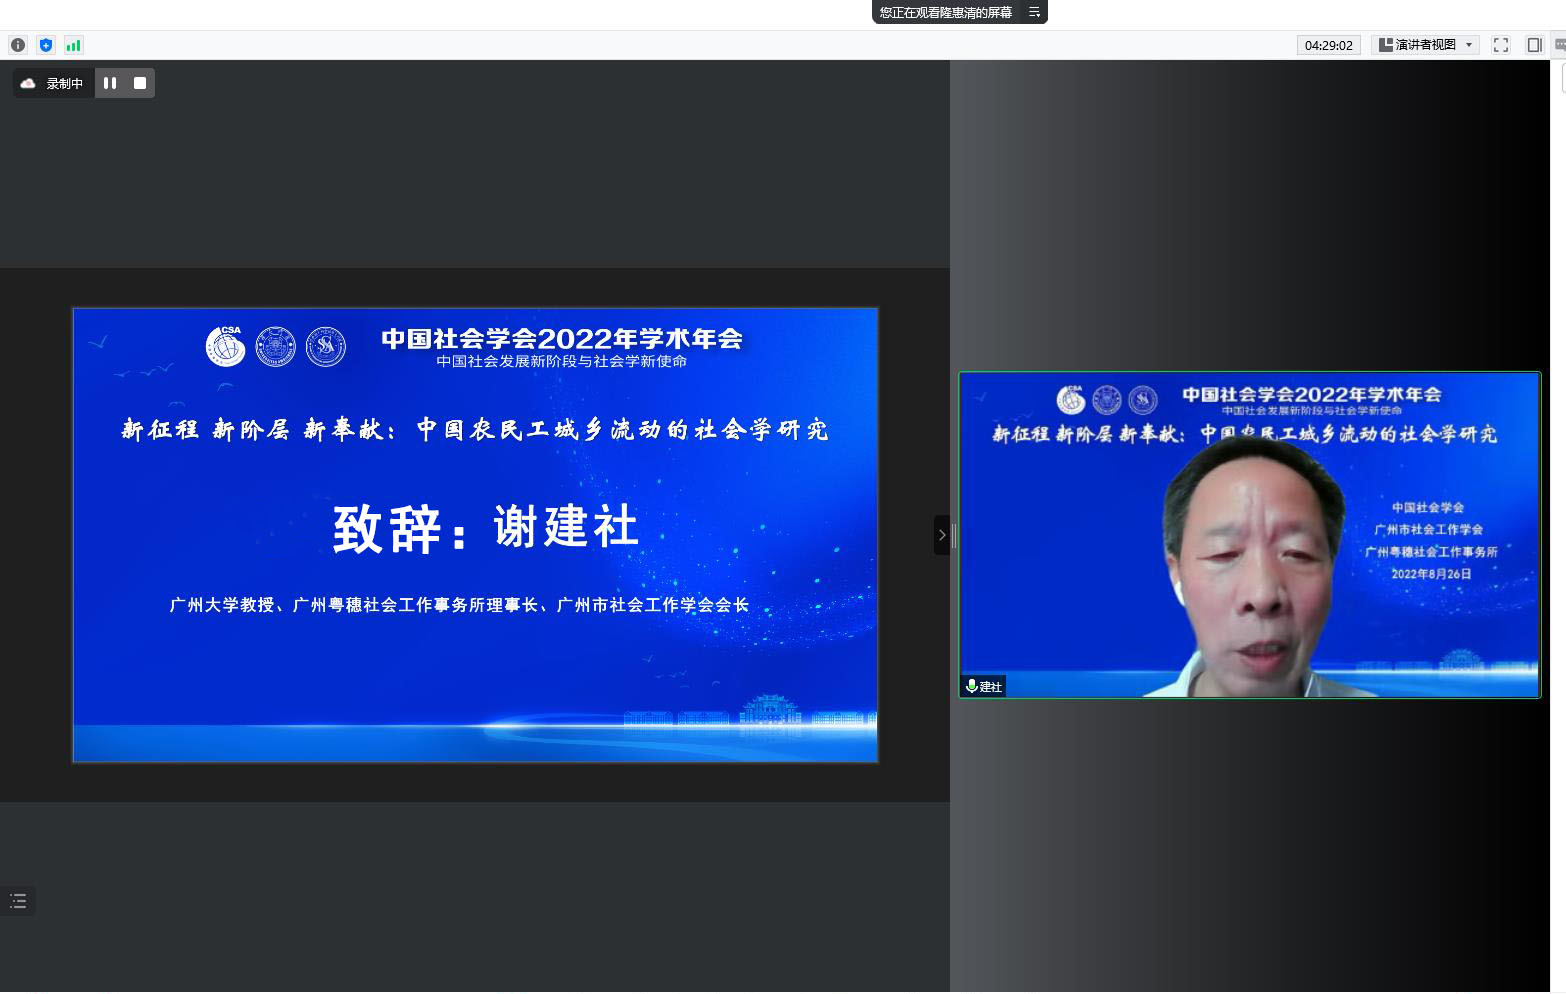The height and width of the screenshot is (994, 1566).
Task: Select the speaker video thumbnail
Action: [1249, 535]
